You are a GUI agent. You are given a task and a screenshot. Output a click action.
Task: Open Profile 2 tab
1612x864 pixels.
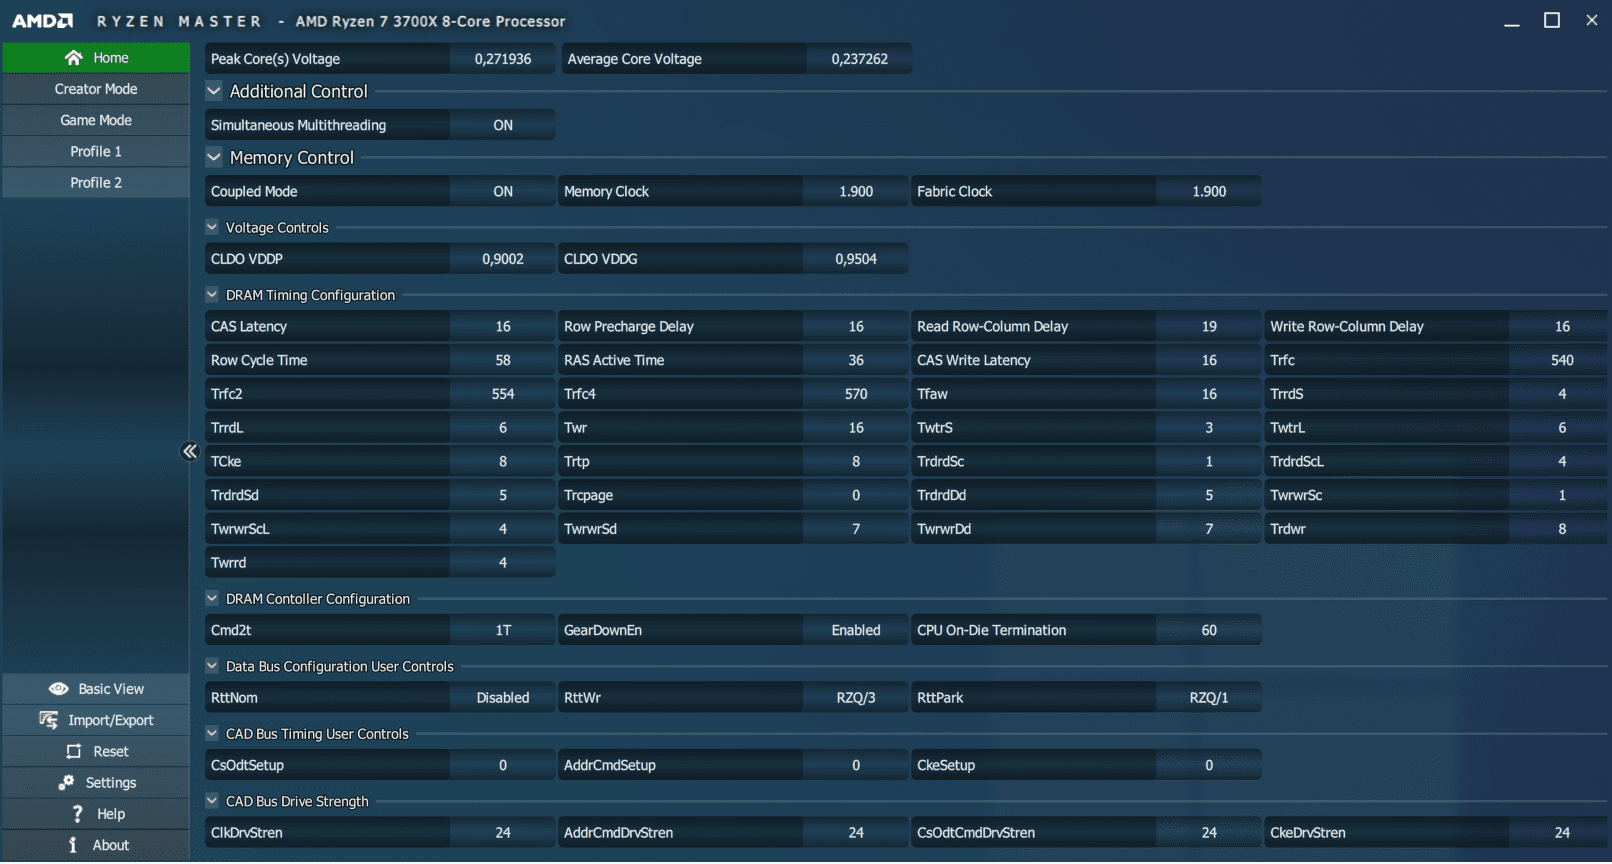coord(96,182)
